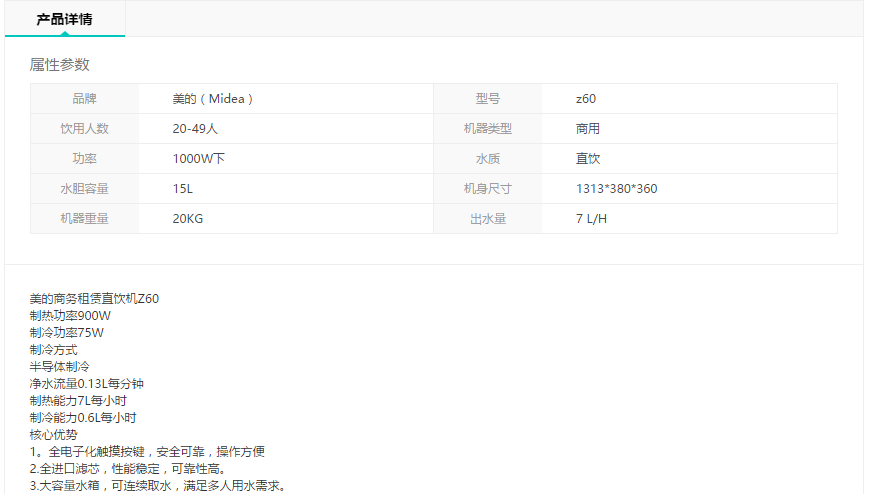Click the 制热功率900W text line
Image resolution: width=884 pixels, height=494 pixels.
point(71,316)
